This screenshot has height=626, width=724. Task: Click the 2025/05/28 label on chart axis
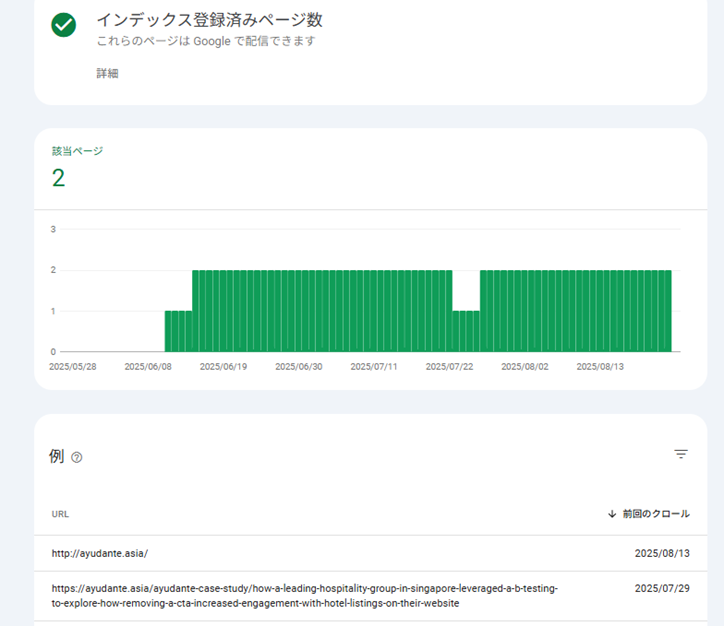tap(72, 367)
